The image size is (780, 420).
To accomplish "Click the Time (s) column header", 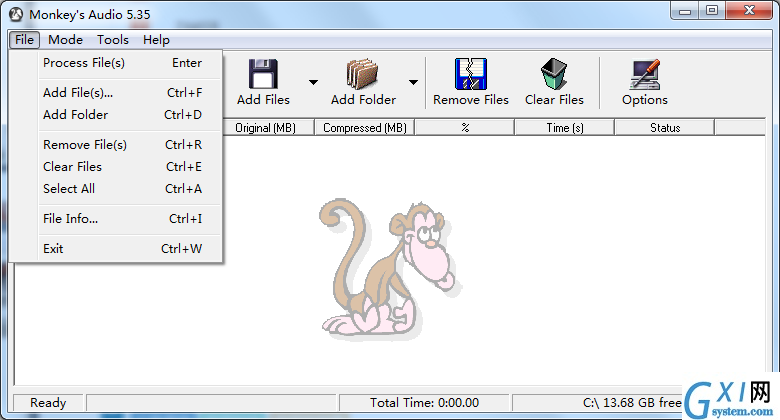I will click(x=565, y=128).
